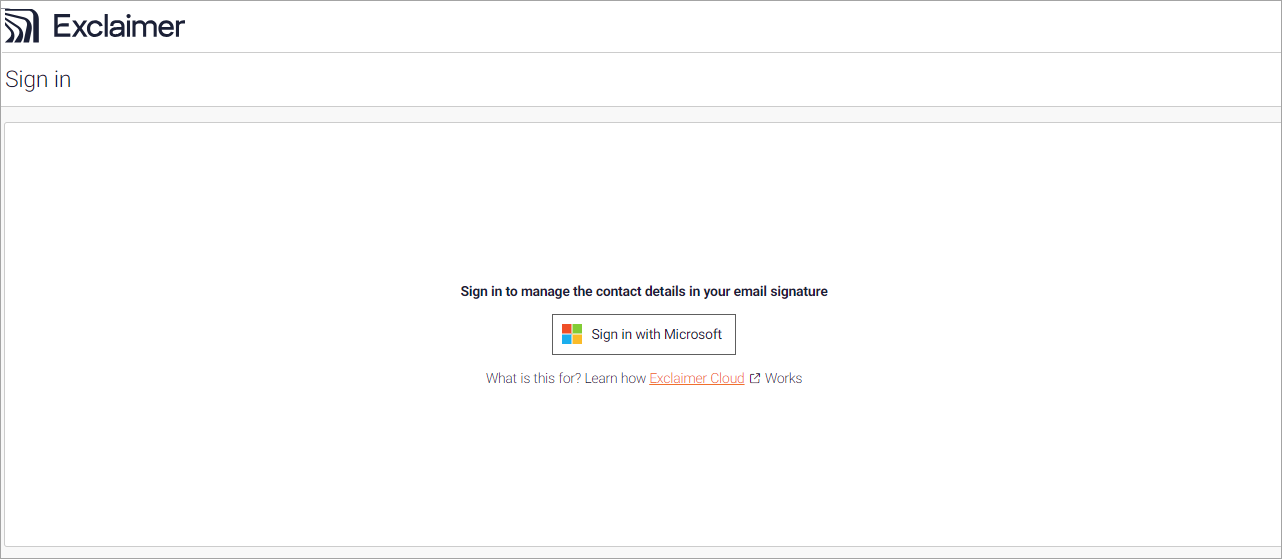Click the green square of Microsoft logo
Viewport: 1282px width, 559px height.
tap(577, 329)
